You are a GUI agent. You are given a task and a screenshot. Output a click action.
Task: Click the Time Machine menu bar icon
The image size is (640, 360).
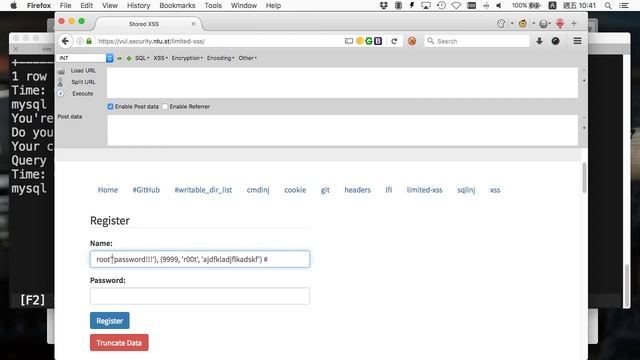[441, 5]
